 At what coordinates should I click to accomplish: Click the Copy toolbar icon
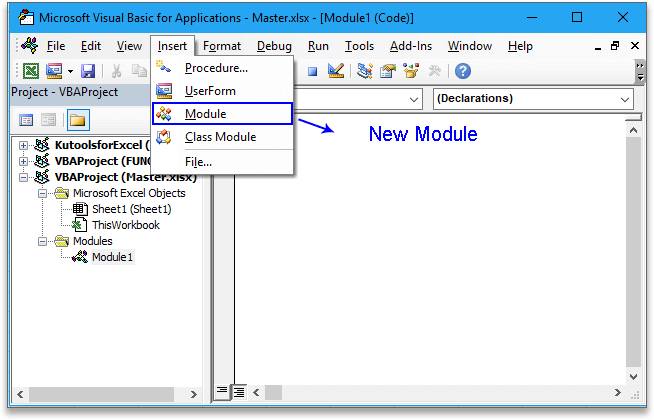(x=139, y=71)
